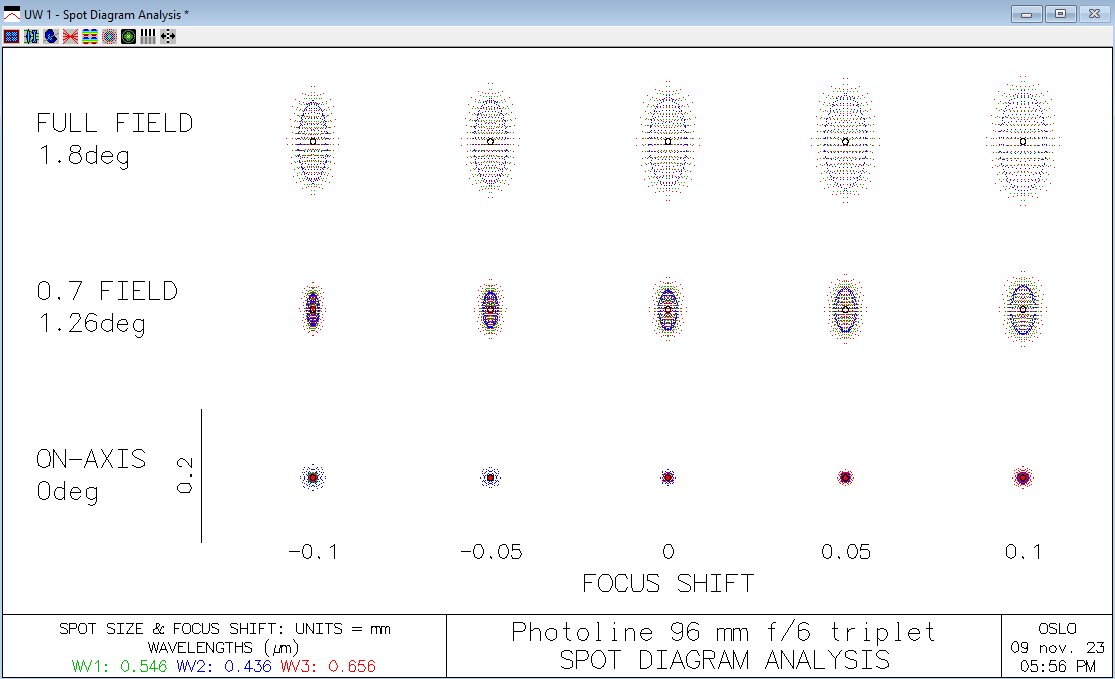This screenshot has height=679, width=1115.
Task: Click the blue shaded lens solid icon
Action: pyautogui.click(x=50, y=36)
